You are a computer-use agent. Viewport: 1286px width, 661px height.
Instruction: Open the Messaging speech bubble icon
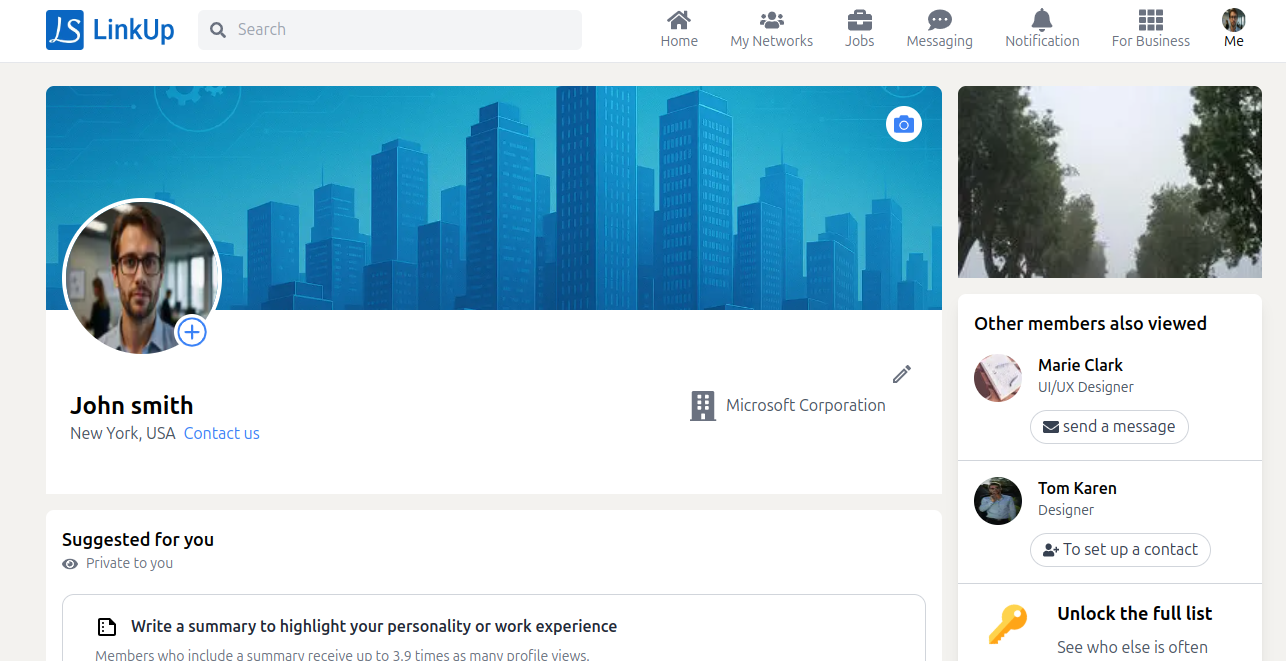(x=939, y=20)
